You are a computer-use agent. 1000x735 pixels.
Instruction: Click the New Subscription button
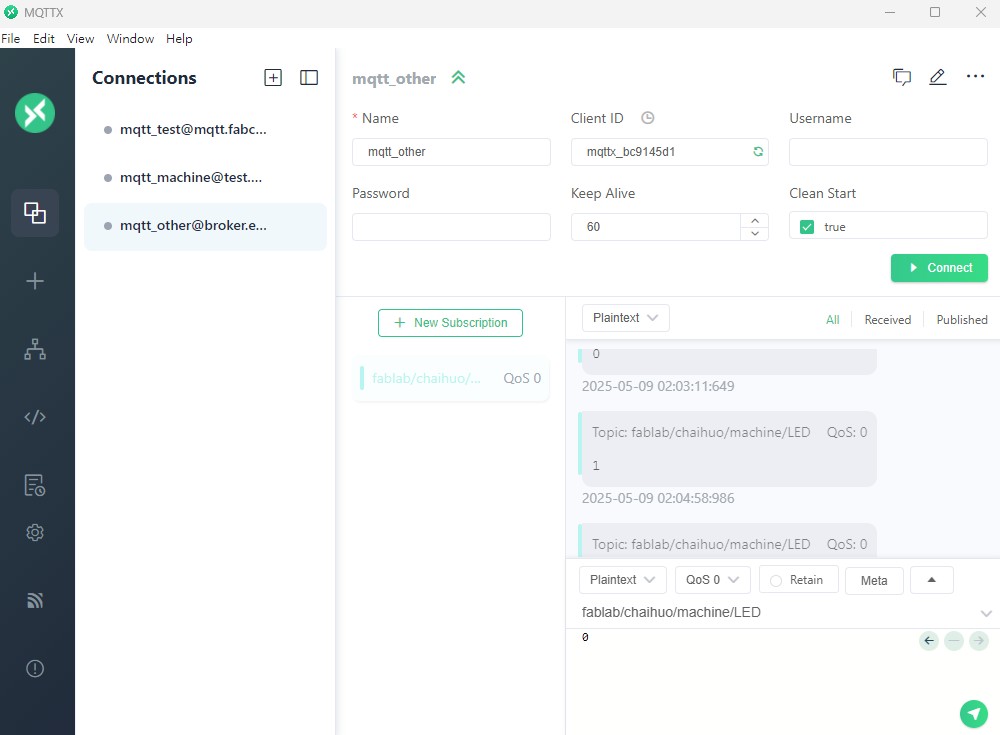point(450,323)
